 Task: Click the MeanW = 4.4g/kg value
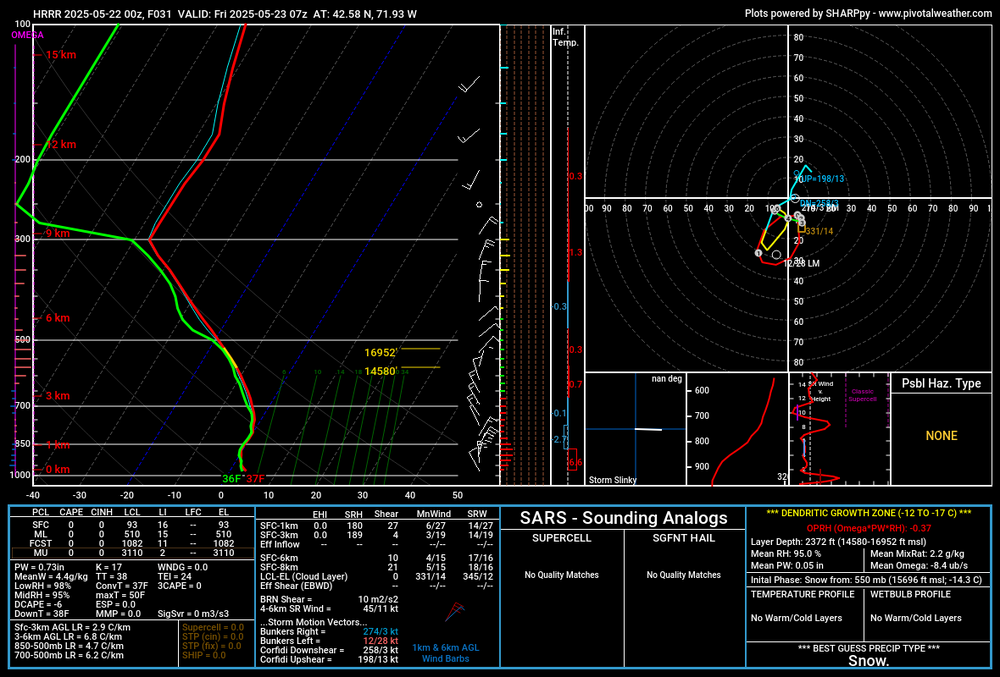(x=51, y=577)
